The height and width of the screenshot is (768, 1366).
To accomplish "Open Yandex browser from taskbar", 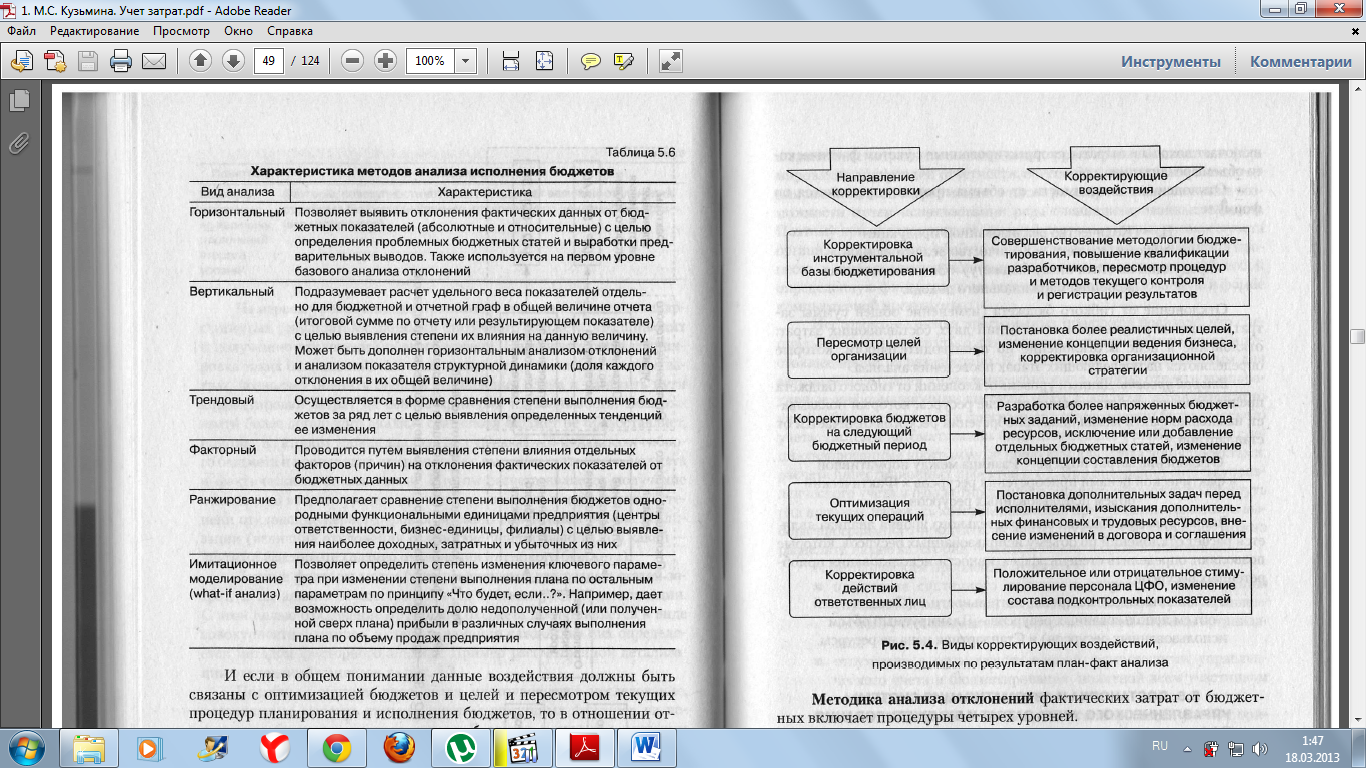I will [x=274, y=748].
